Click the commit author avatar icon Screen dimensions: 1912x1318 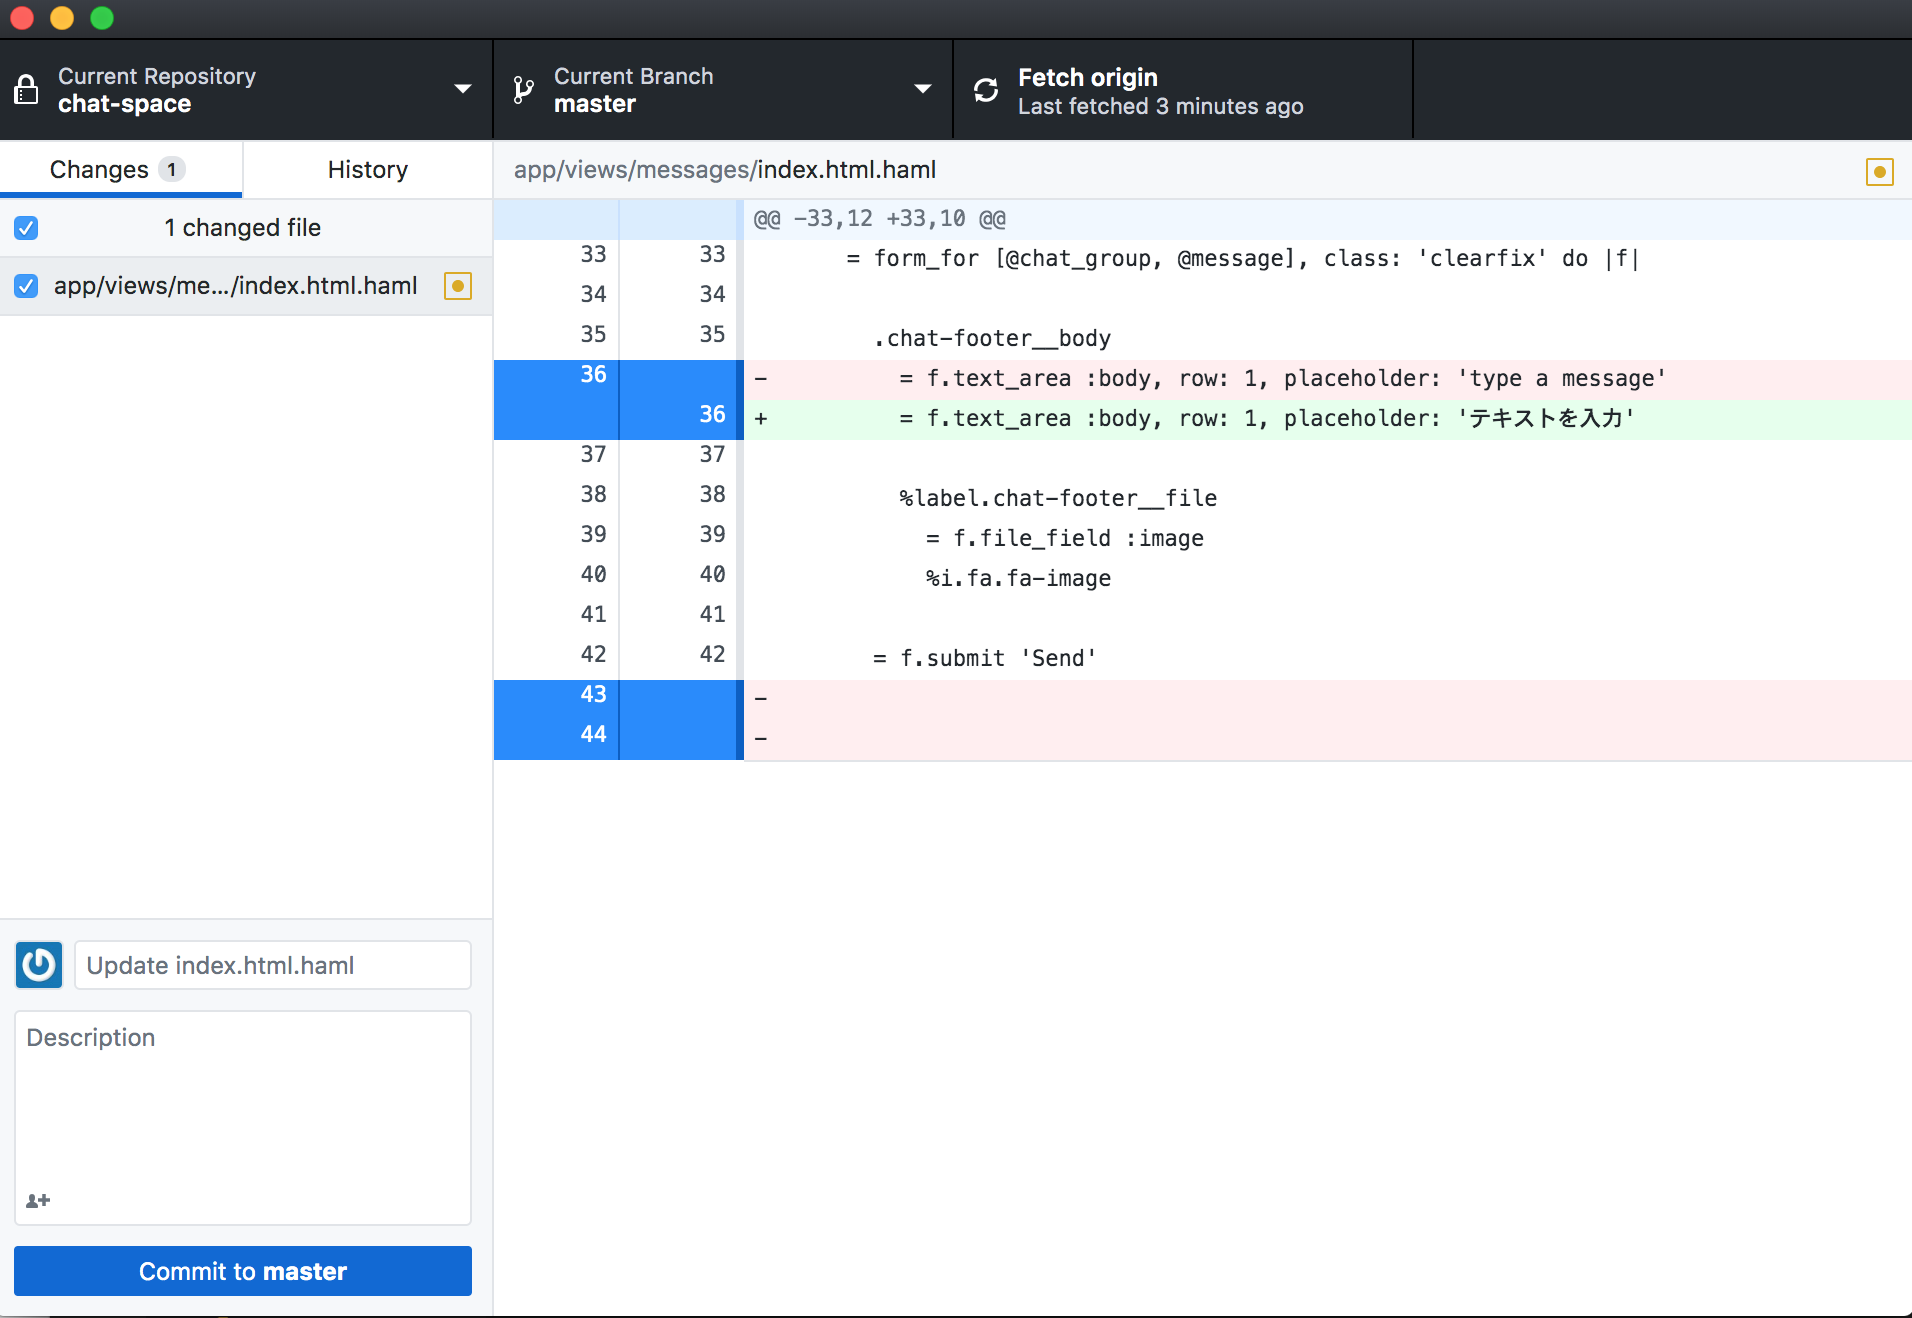[39, 965]
